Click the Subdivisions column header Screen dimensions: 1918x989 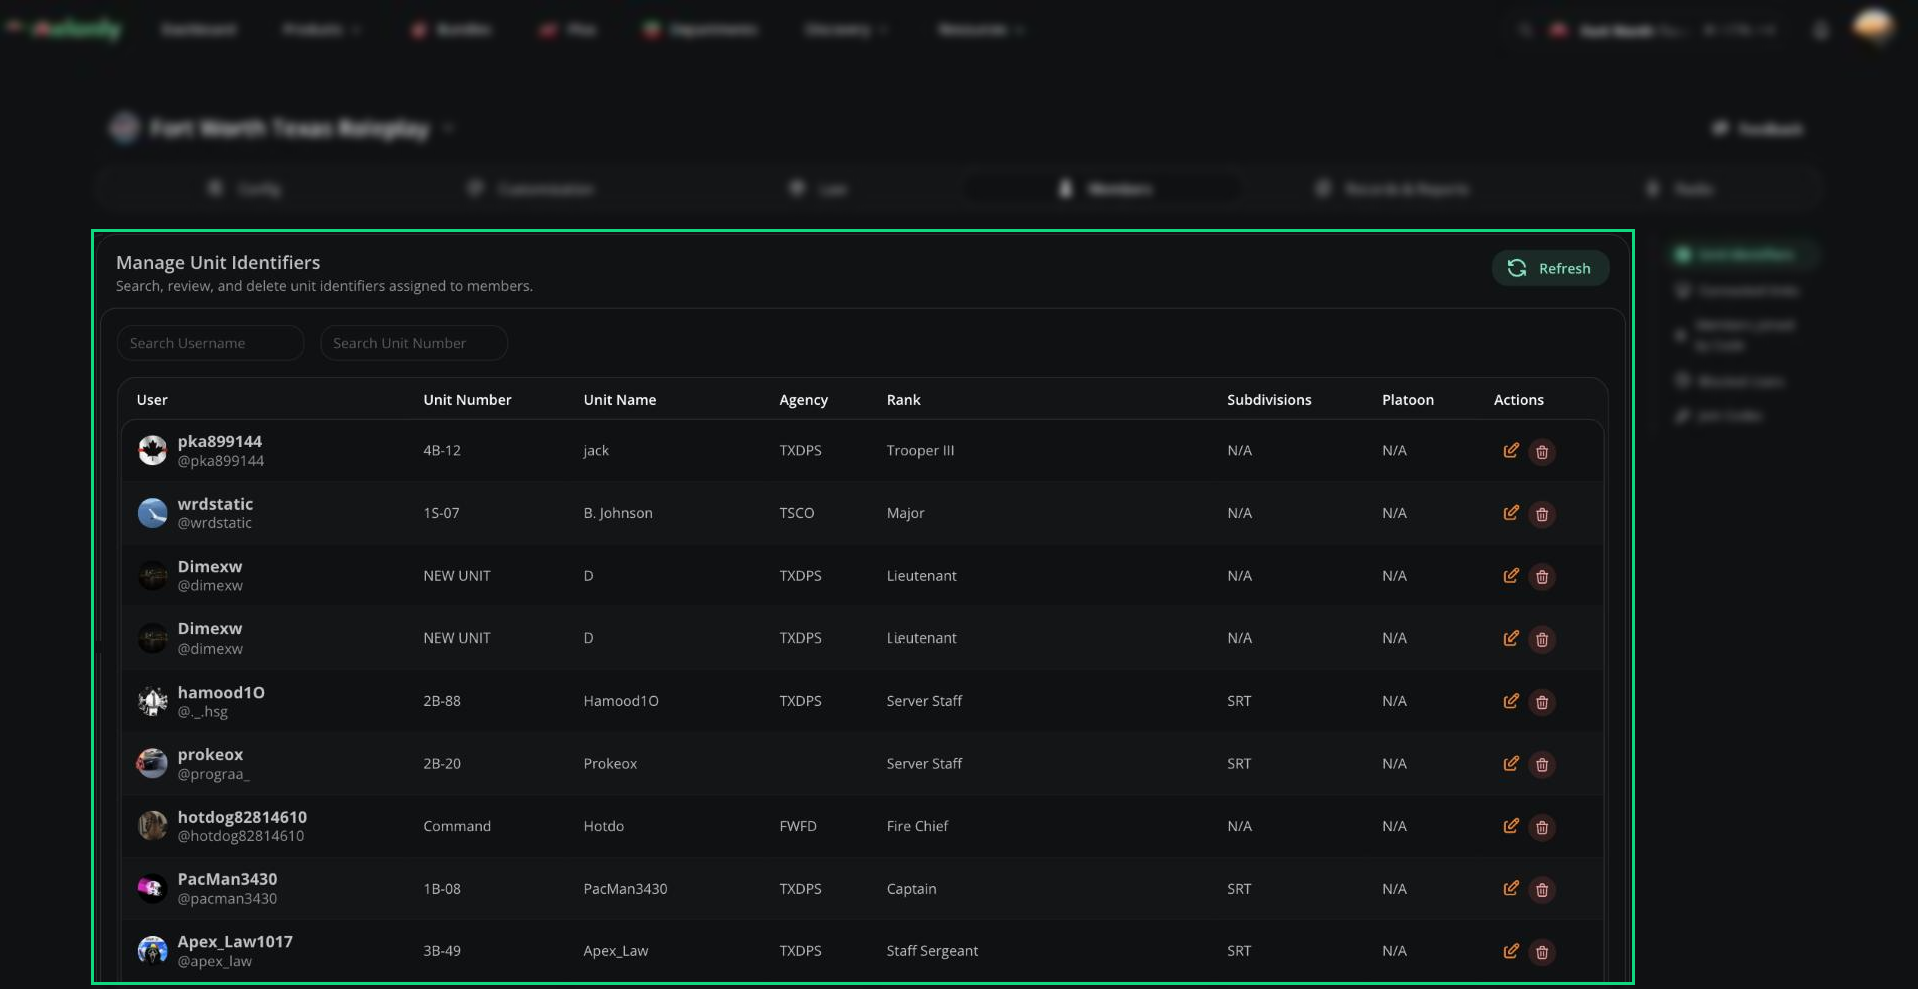[x=1269, y=400]
